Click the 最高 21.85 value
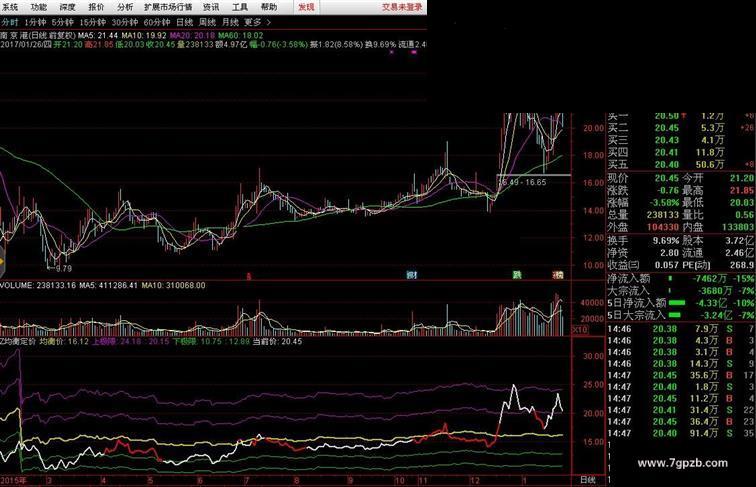The height and width of the screenshot is (487, 756). click(x=741, y=190)
